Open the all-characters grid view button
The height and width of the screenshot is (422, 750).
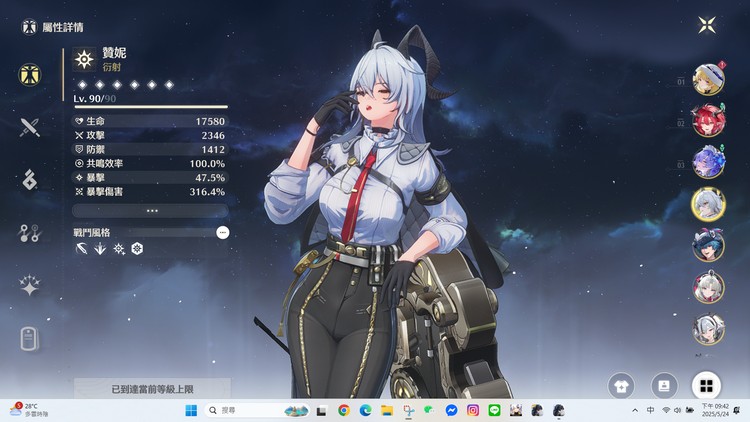706,386
